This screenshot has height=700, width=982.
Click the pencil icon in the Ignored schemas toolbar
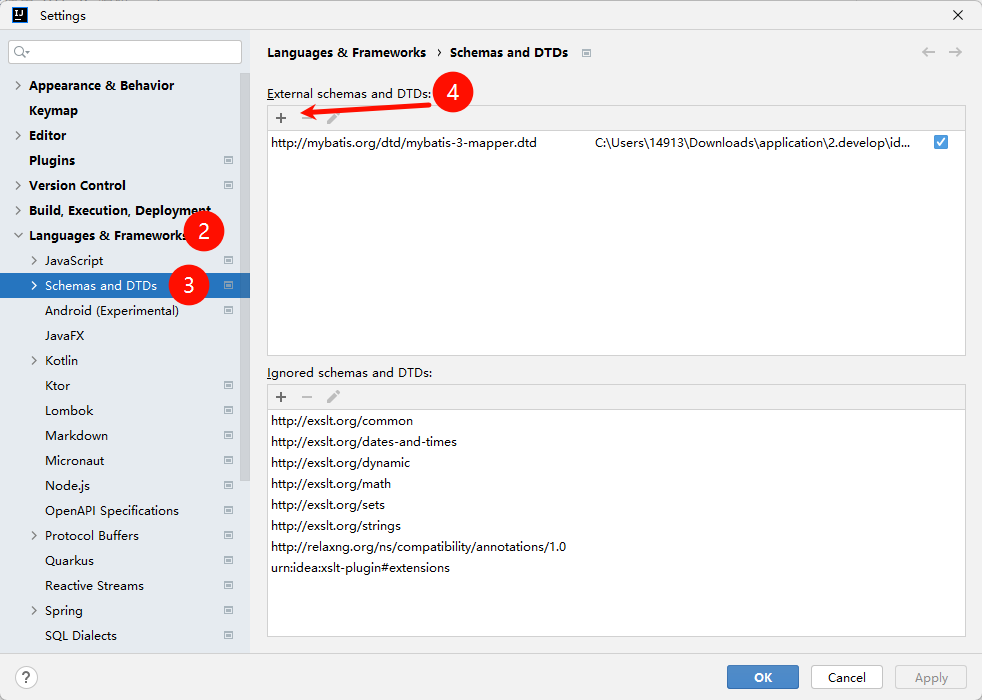point(333,397)
